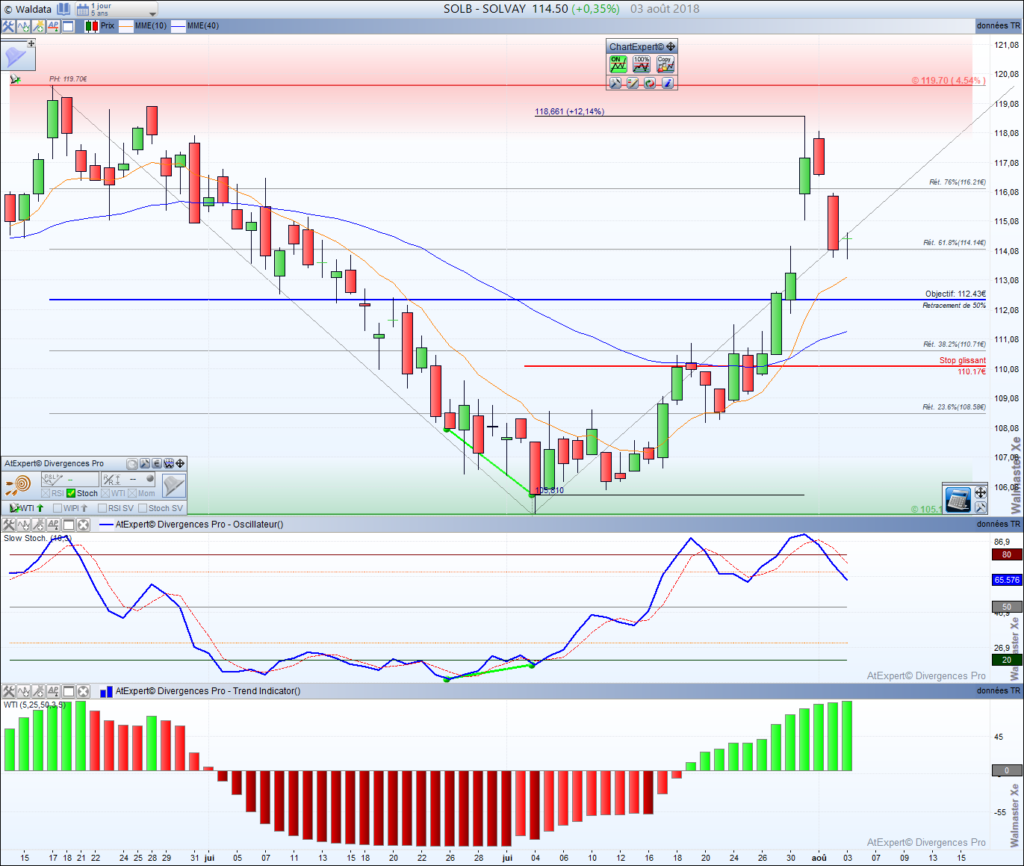Open Trend Indicator panel settings tools icon

[x=8, y=691]
